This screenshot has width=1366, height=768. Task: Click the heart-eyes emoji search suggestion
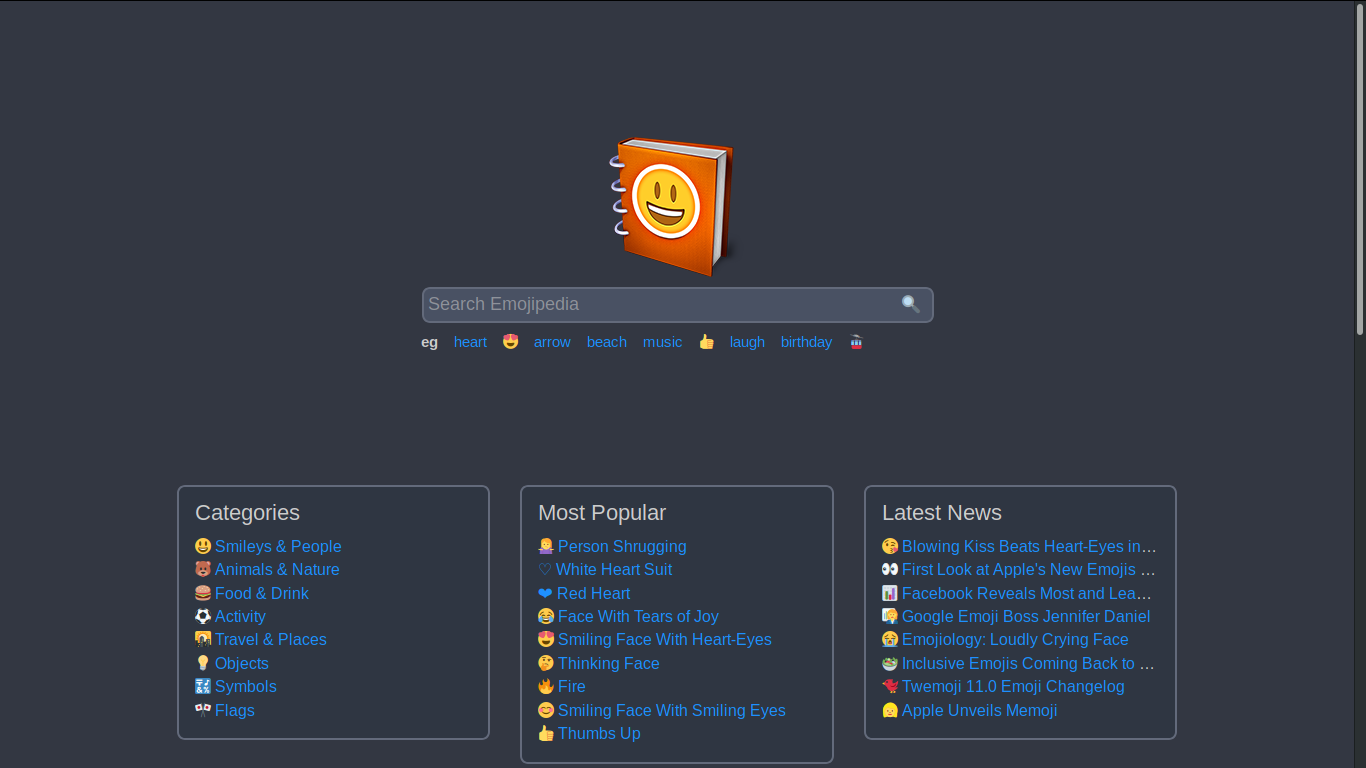click(x=510, y=342)
